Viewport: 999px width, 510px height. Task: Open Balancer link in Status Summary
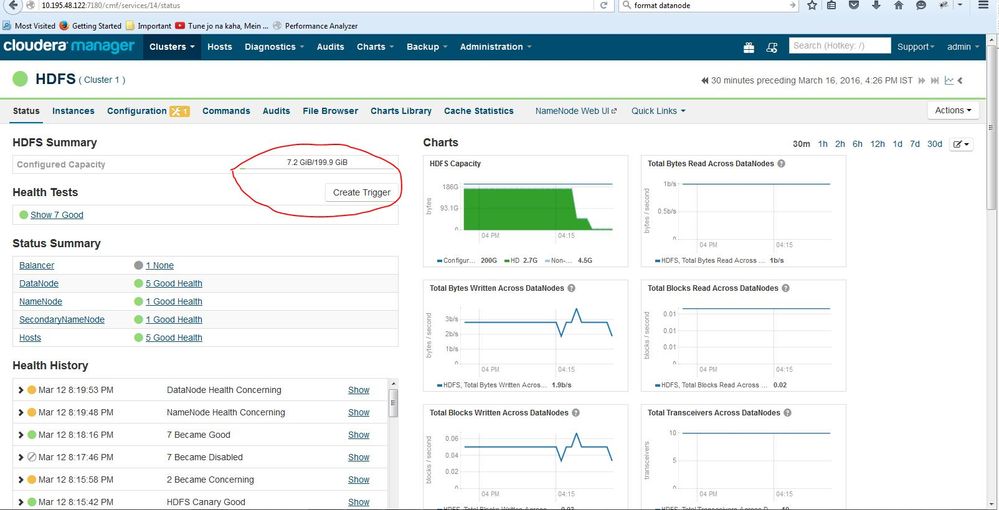36,266
